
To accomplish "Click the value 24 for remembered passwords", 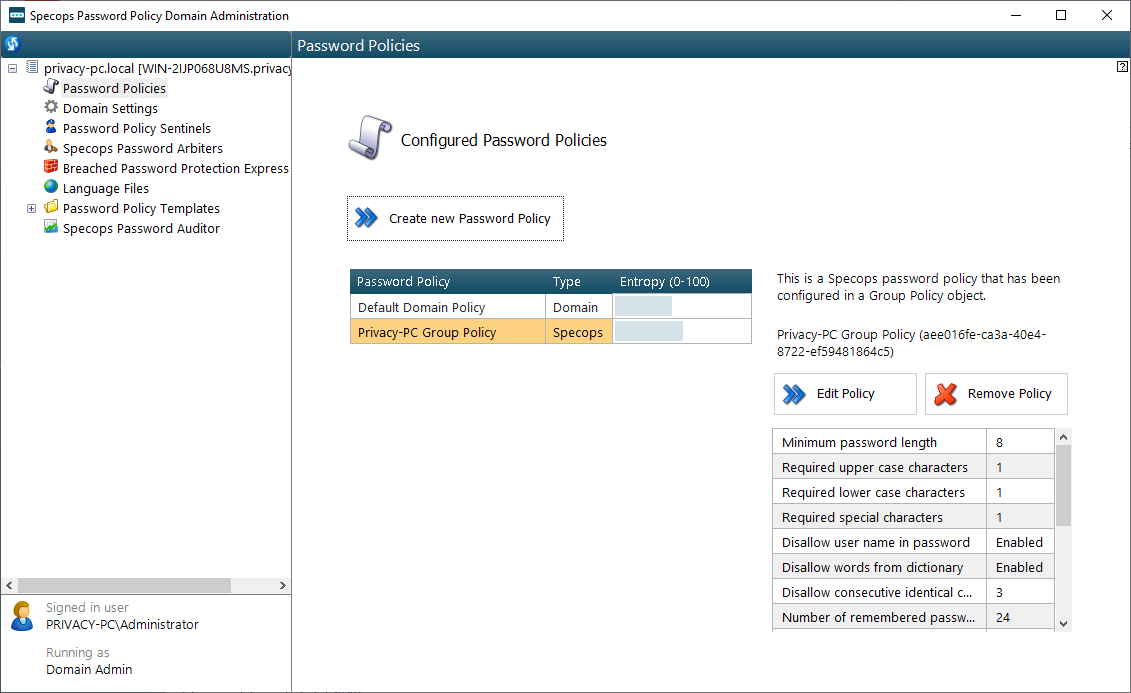I will [x=1003, y=617].
